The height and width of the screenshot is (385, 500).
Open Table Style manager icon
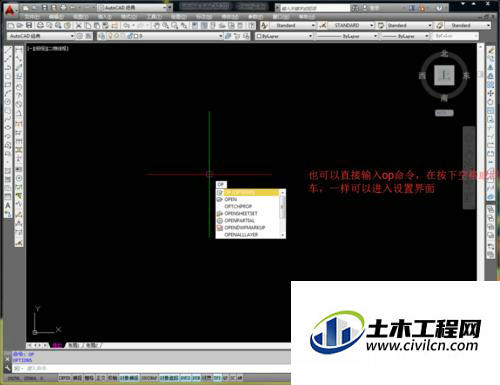tap(380, 26)
